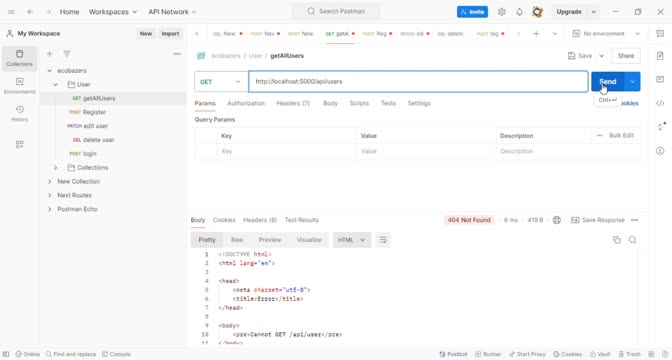Open the response Cookies tab
Viewport: 672px width, 360px height.
(x=224, y=220)
